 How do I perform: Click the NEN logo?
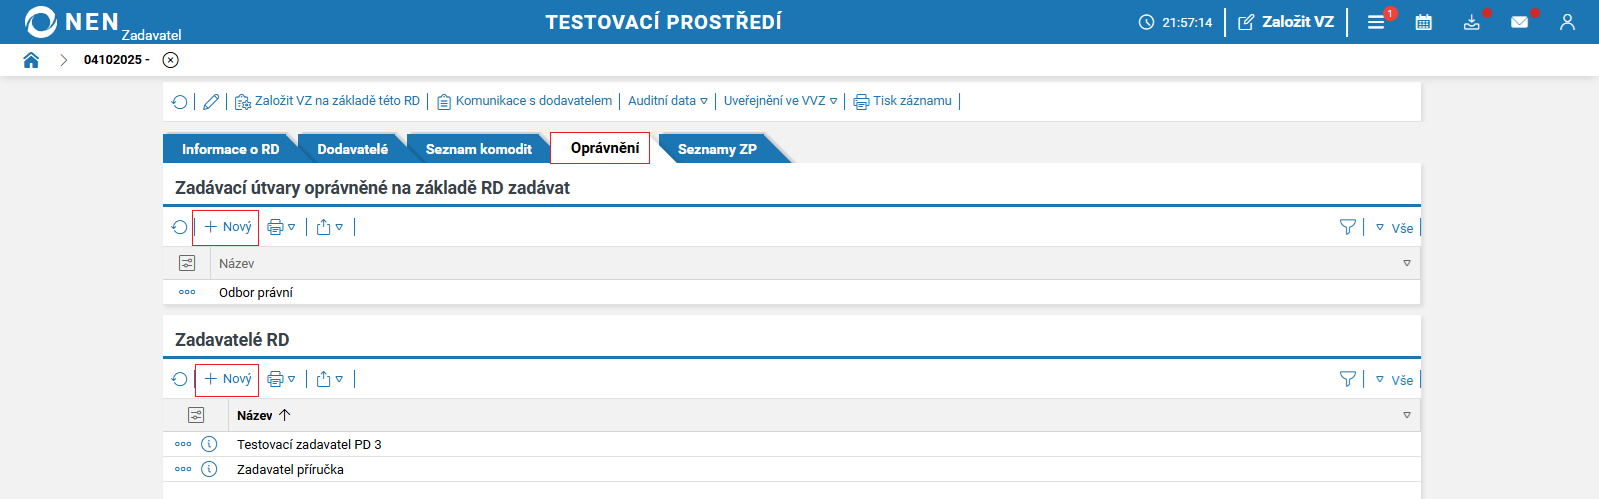(71, 22)
